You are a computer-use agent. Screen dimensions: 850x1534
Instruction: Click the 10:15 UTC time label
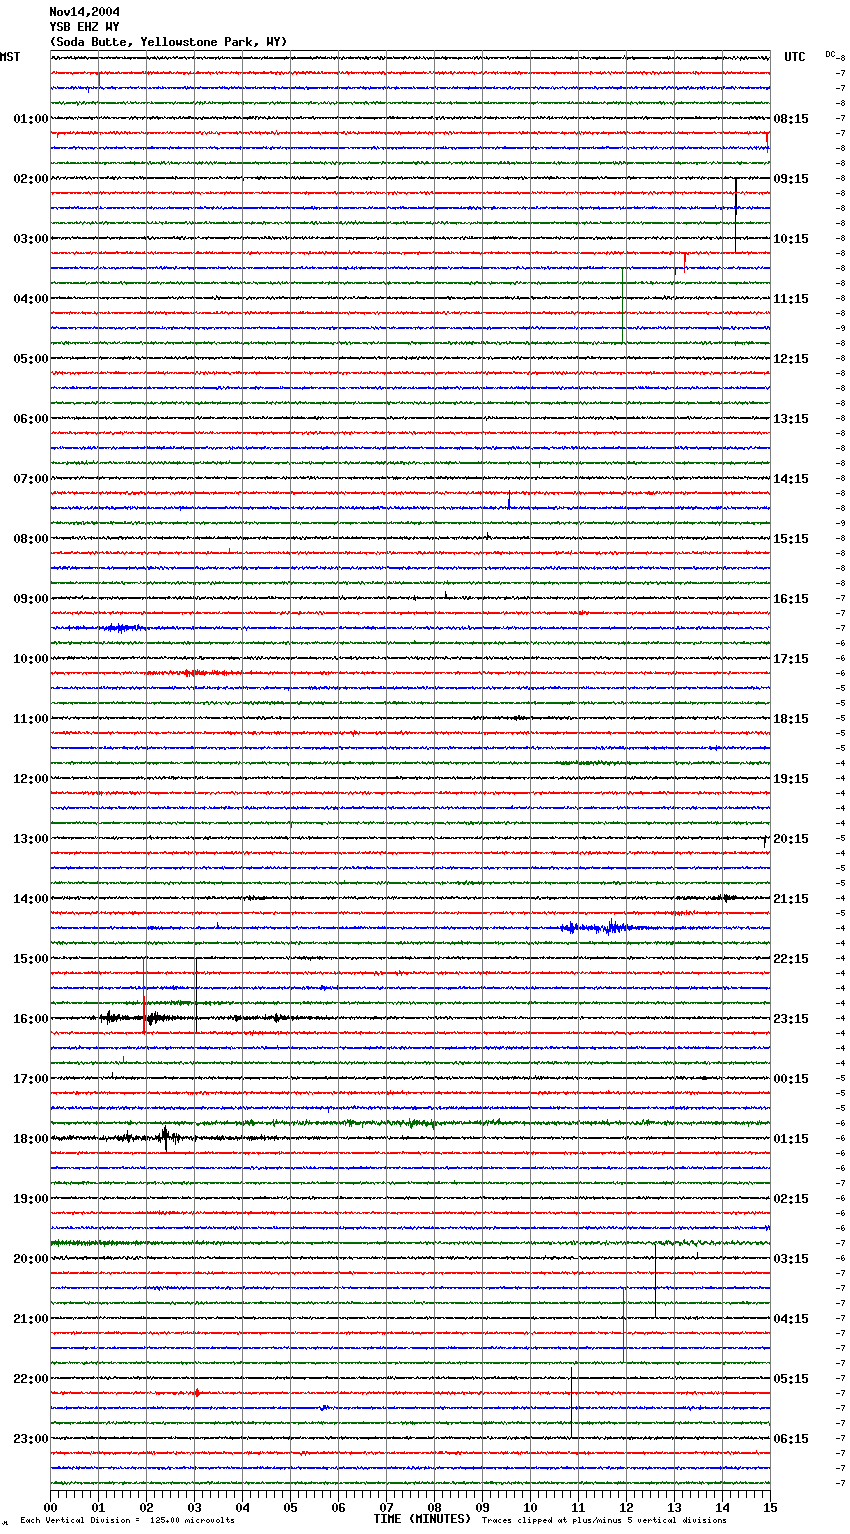coord(791,239)
